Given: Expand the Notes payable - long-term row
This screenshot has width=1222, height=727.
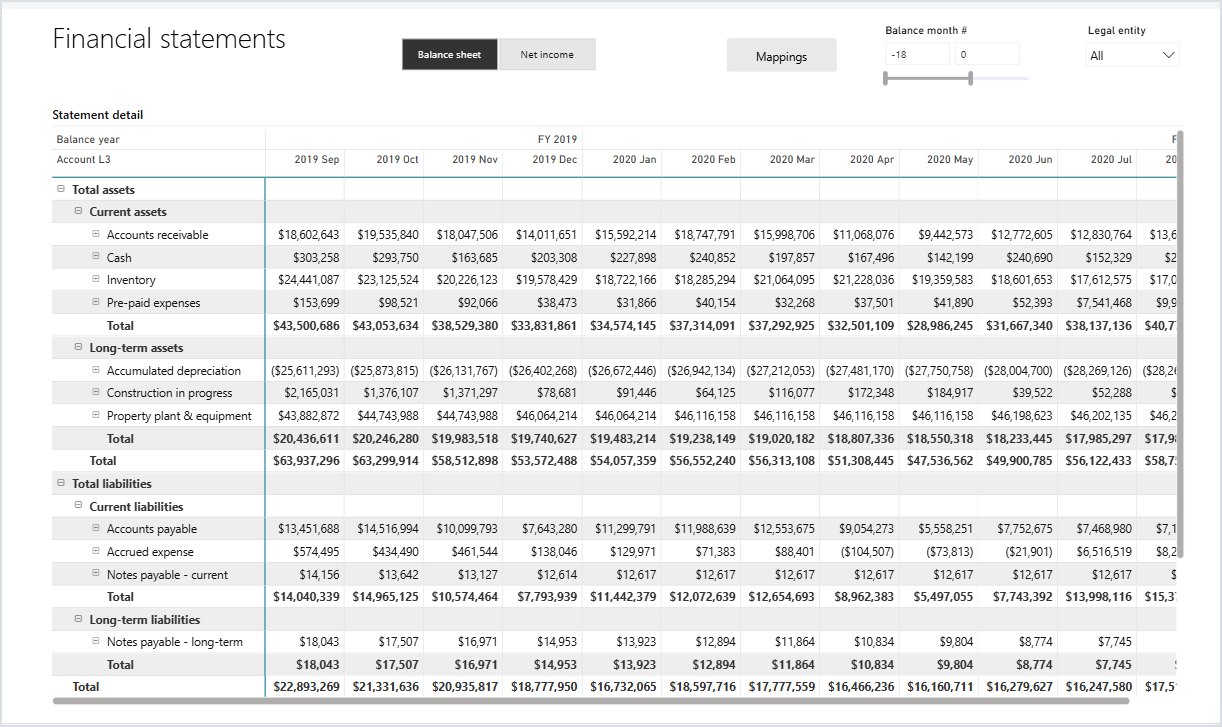Looking at the screenshot, I should click(96, 642).
